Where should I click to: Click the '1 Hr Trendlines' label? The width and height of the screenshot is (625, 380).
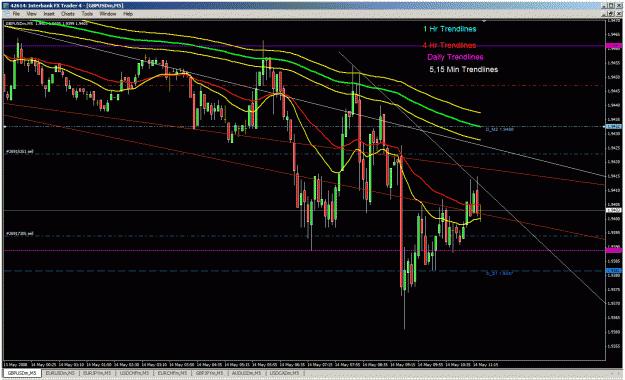click(450, 29)
